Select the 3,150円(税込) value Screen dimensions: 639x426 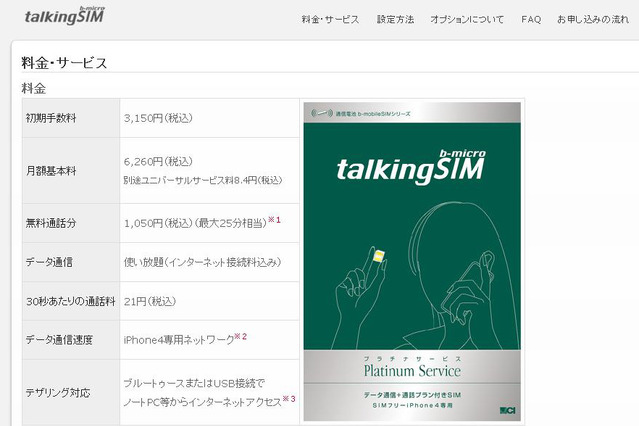click(158, 118)
